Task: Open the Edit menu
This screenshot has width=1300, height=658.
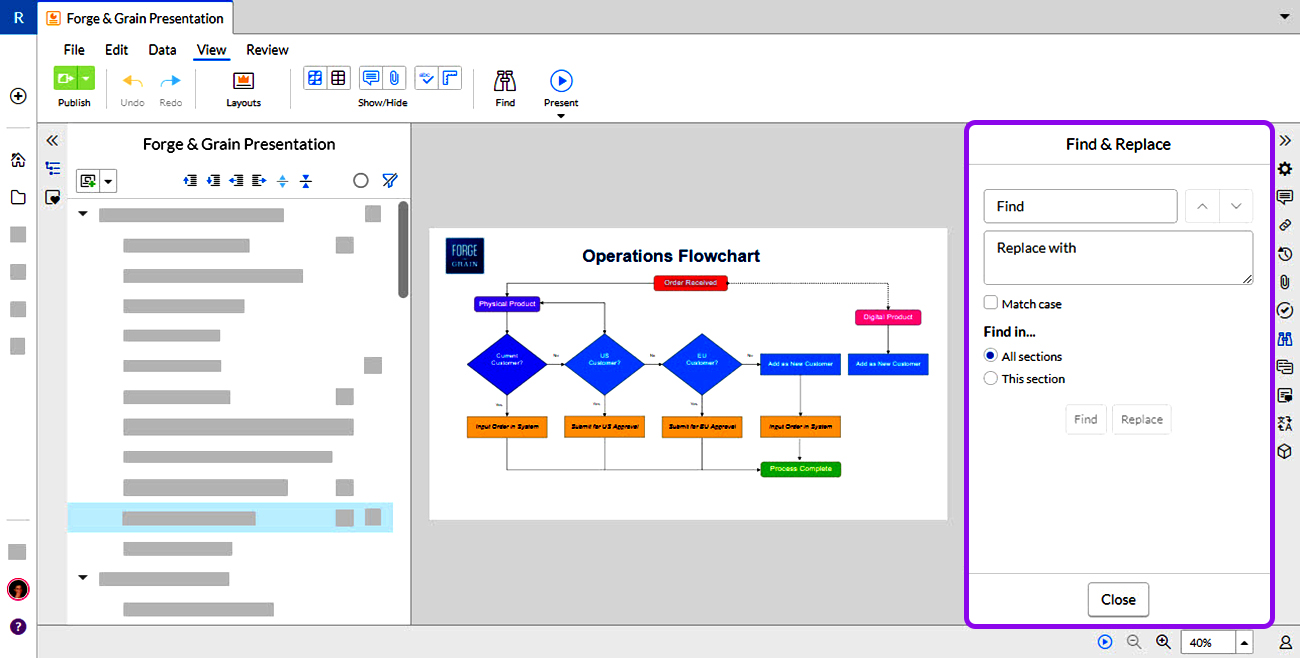Action: point(116,50)
